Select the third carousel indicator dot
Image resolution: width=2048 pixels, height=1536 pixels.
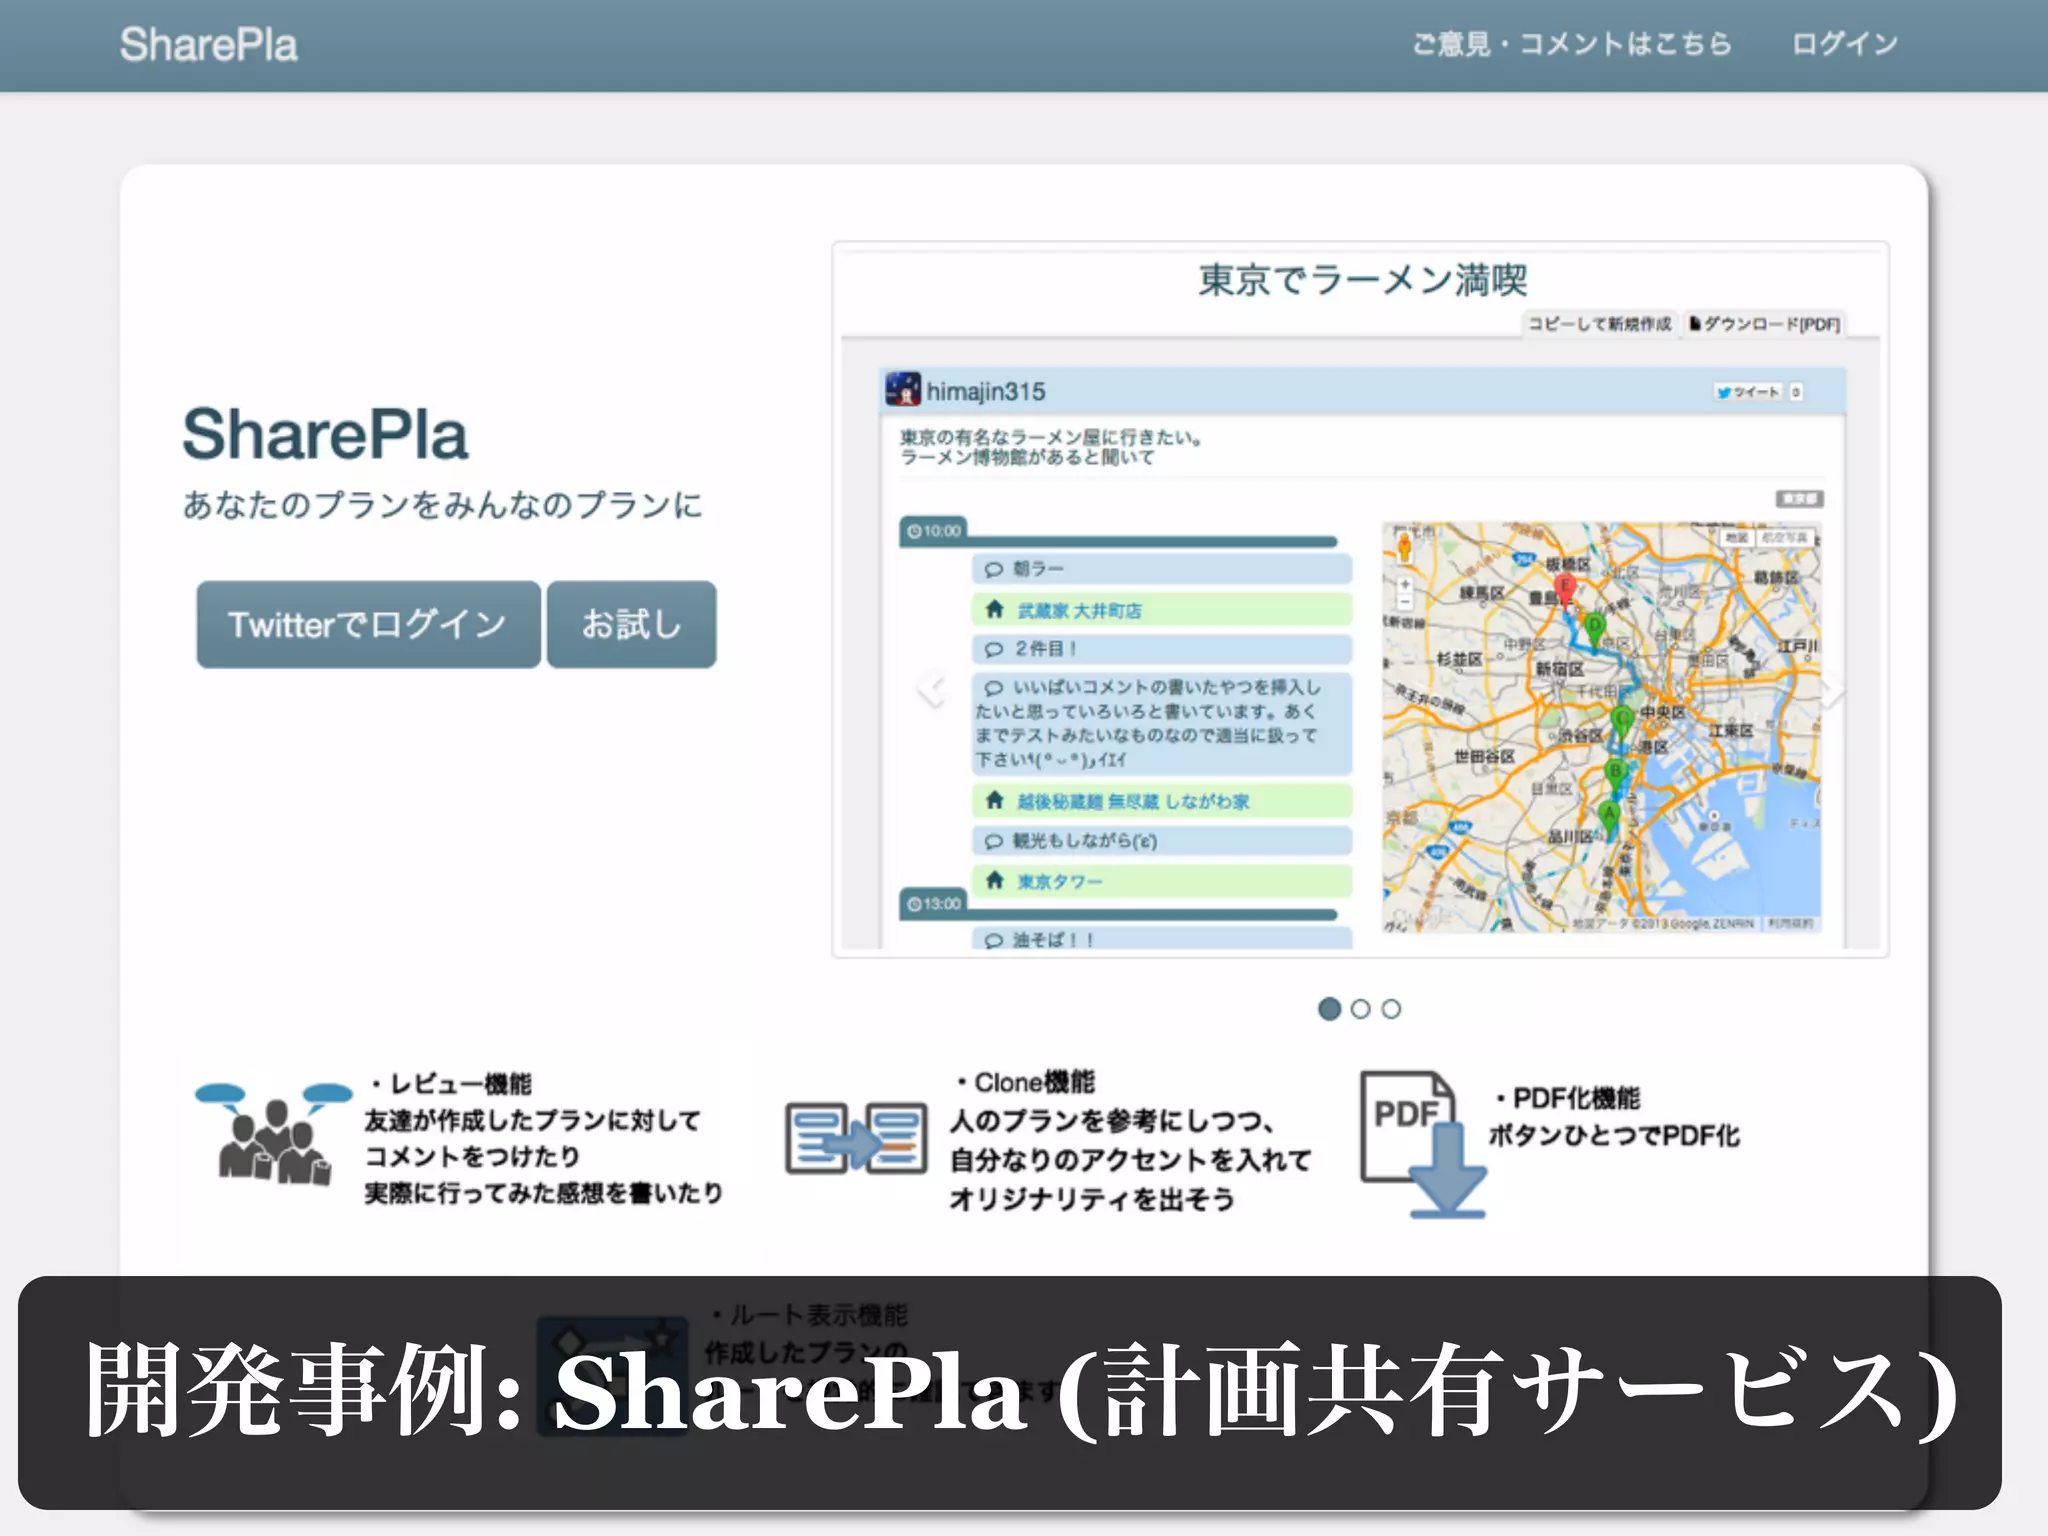[x=1391, y=1009]
